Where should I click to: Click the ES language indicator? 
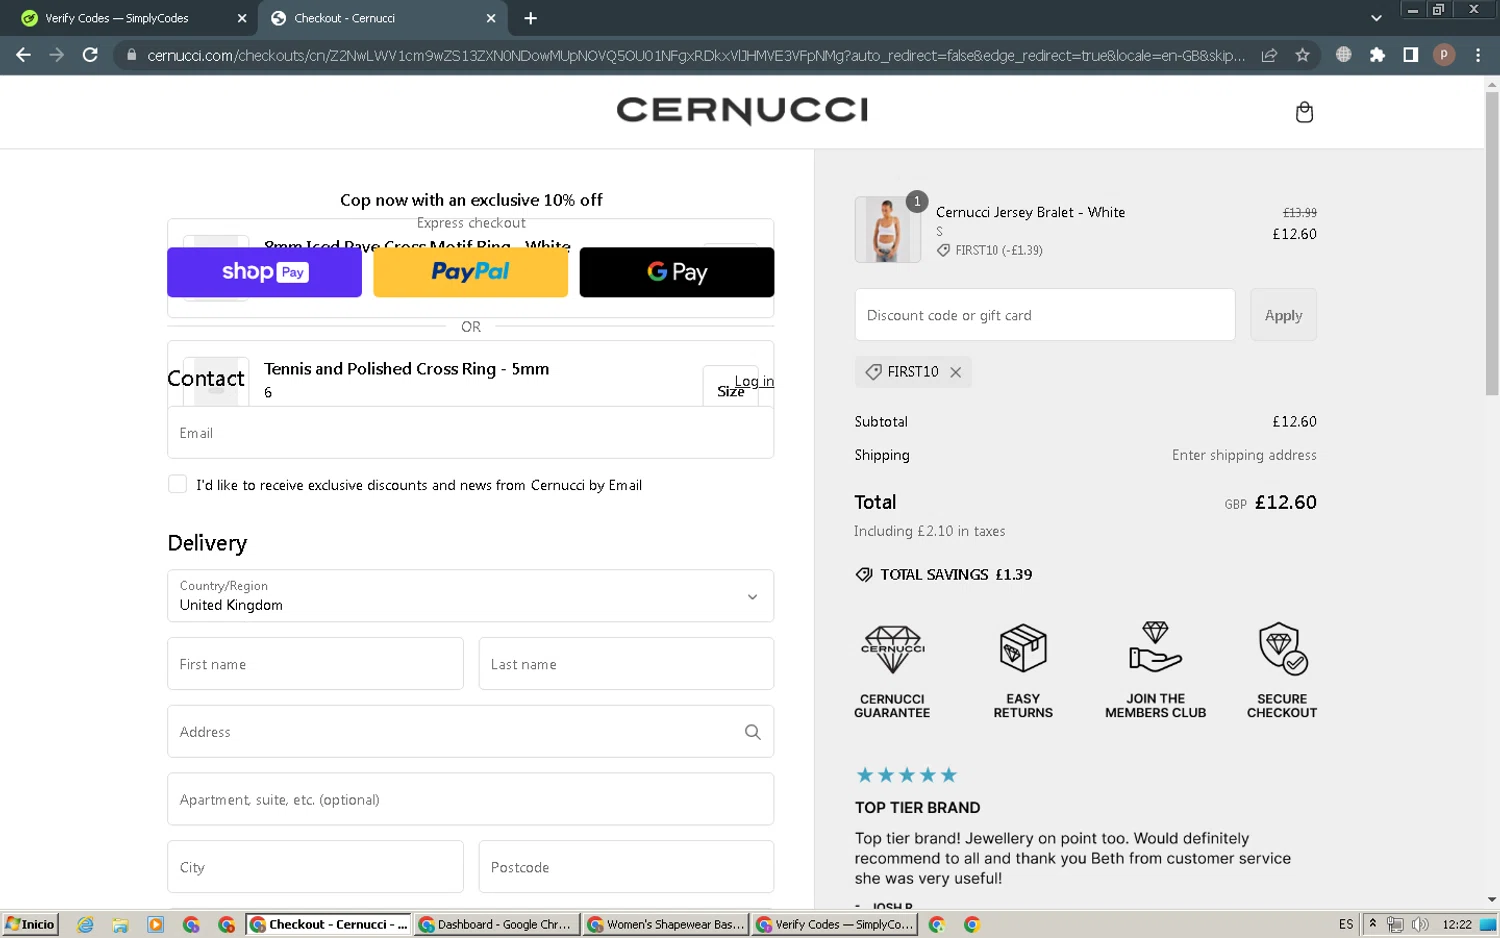pyautogui.click(x=1346, y=924)
